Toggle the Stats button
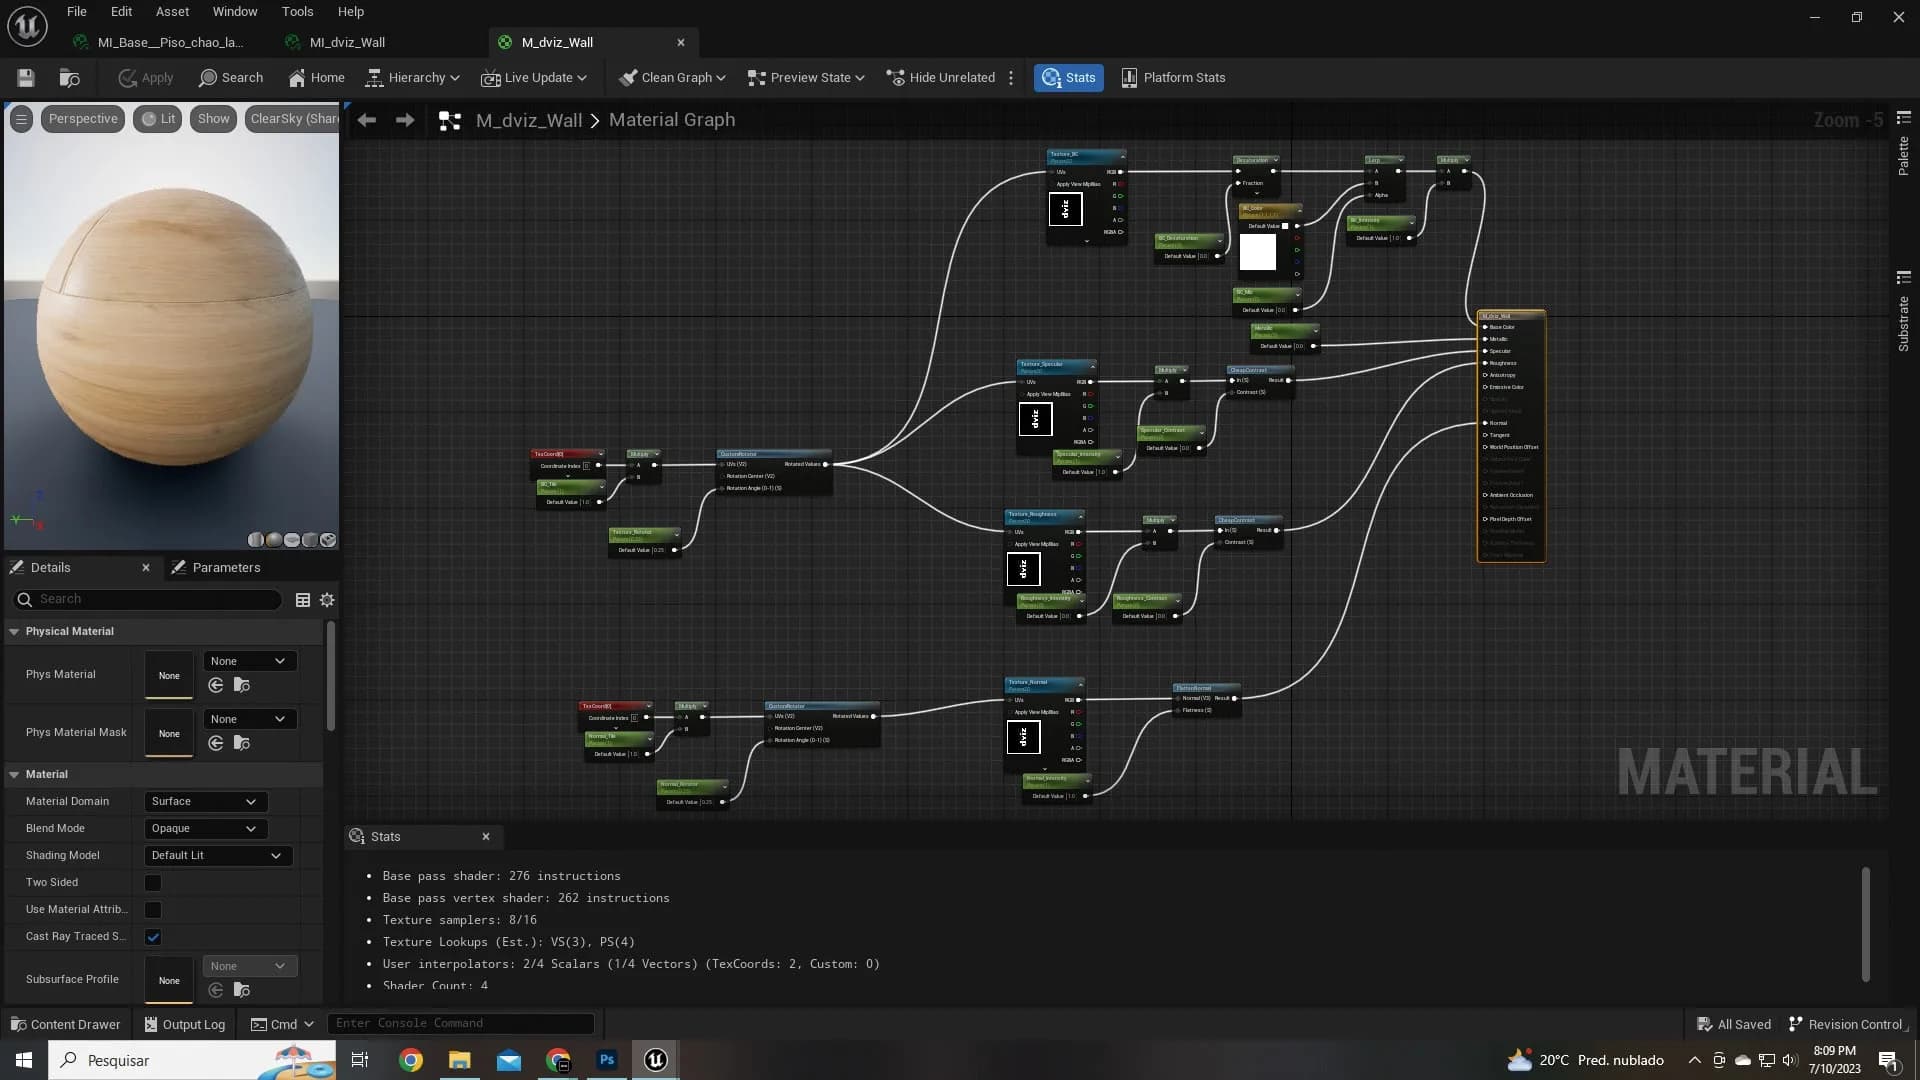The image size is (1920, 1080). point(1068,78)
